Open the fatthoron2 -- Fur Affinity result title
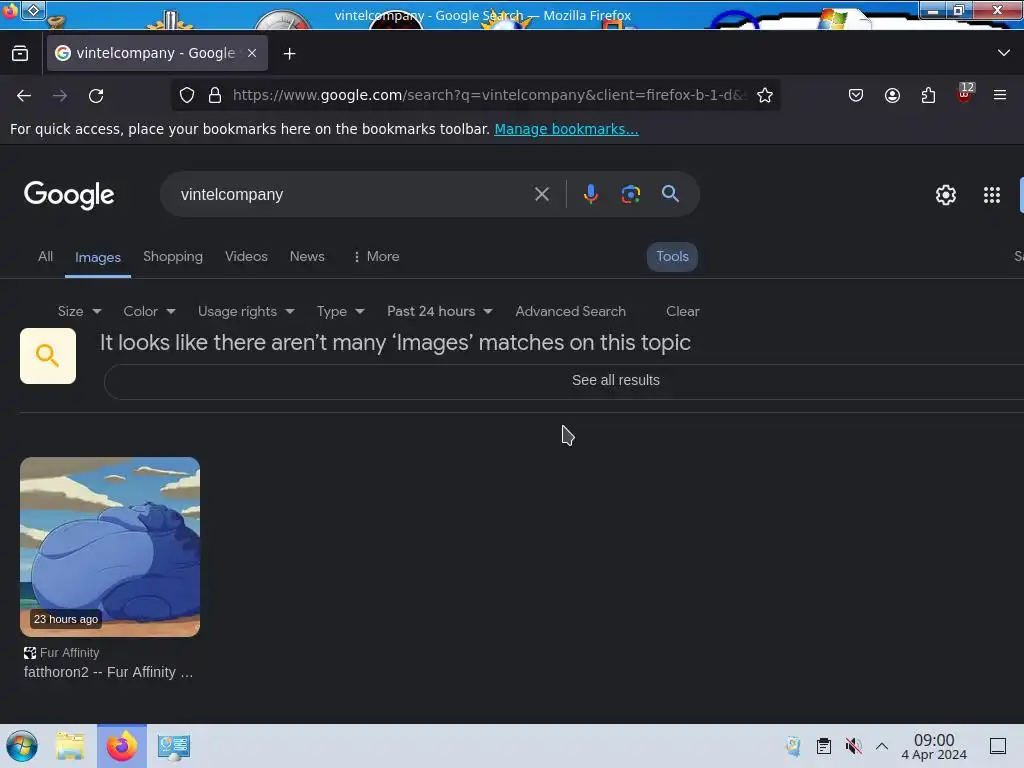 pos(108,672)
